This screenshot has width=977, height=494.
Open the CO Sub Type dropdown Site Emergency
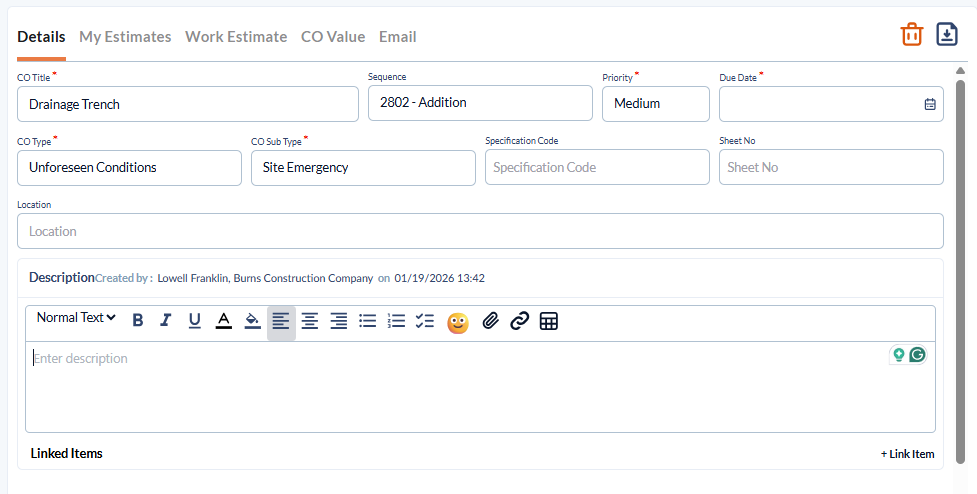(x=363, y=168)
